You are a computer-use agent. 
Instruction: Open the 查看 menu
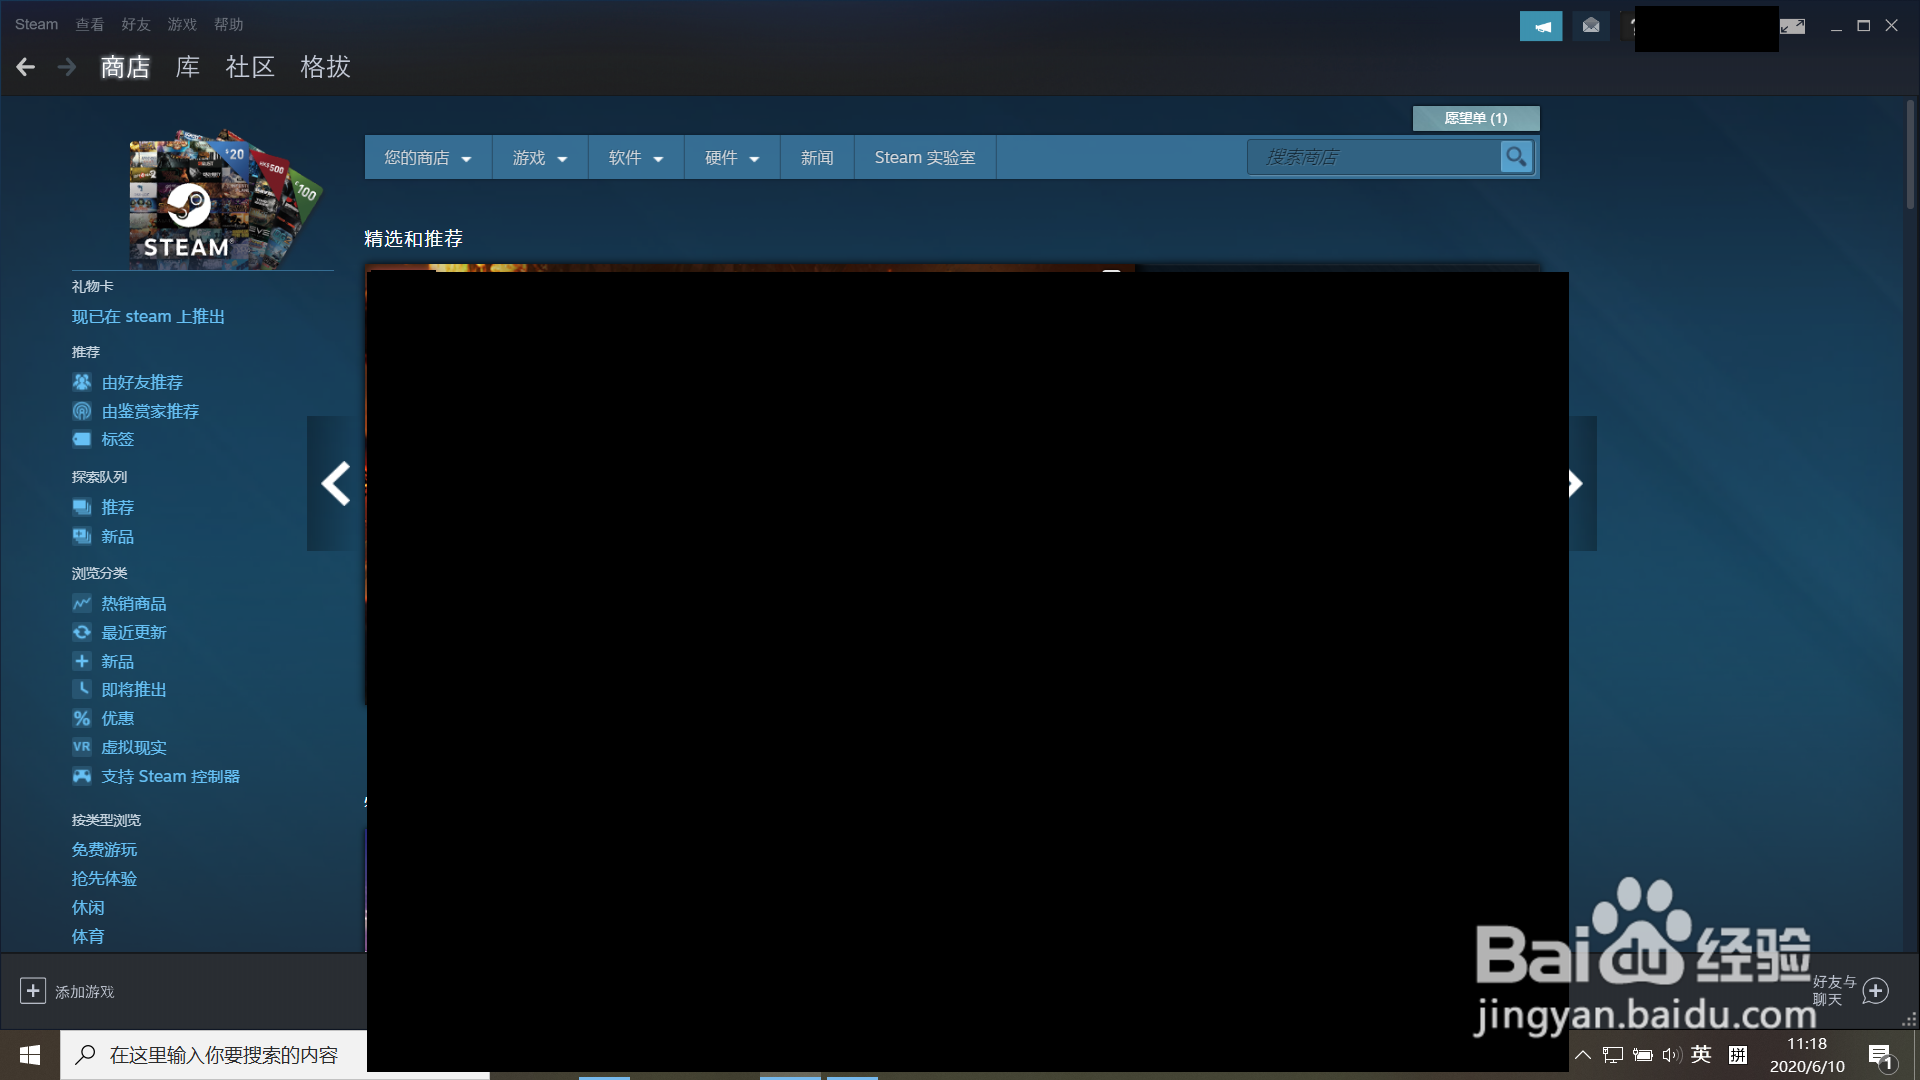(90, 24)
